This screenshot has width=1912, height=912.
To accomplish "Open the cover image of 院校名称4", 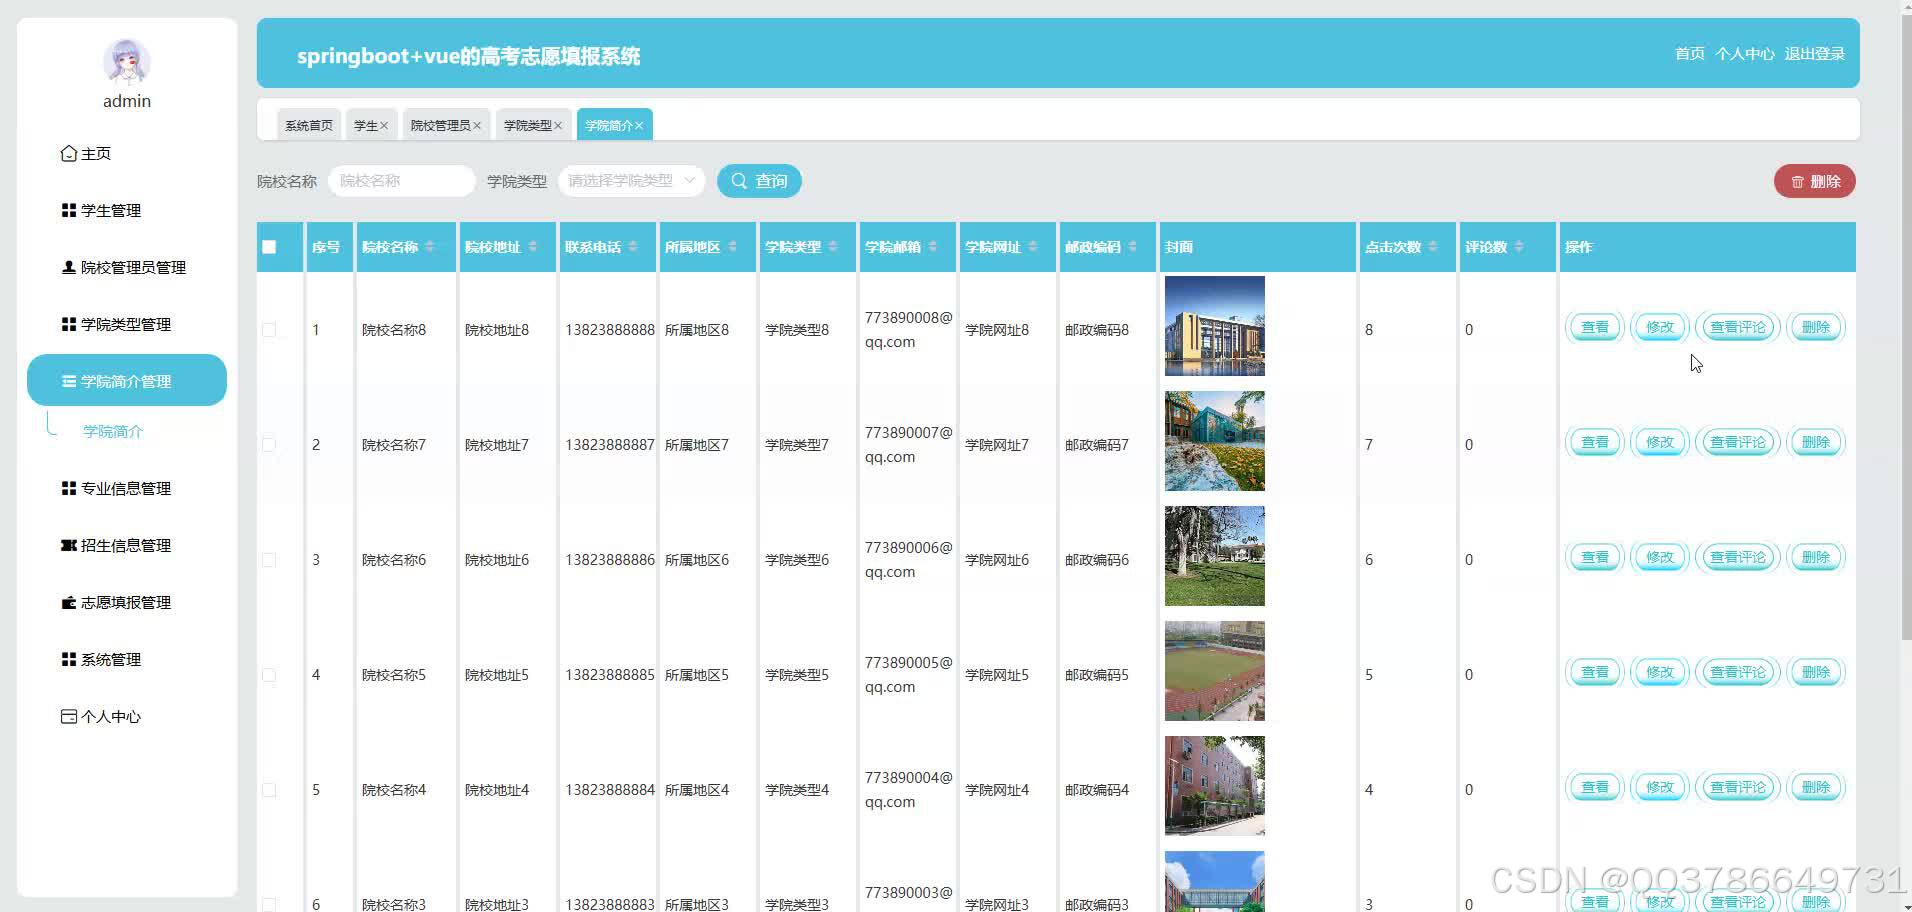I will (x=1215, y=786).
